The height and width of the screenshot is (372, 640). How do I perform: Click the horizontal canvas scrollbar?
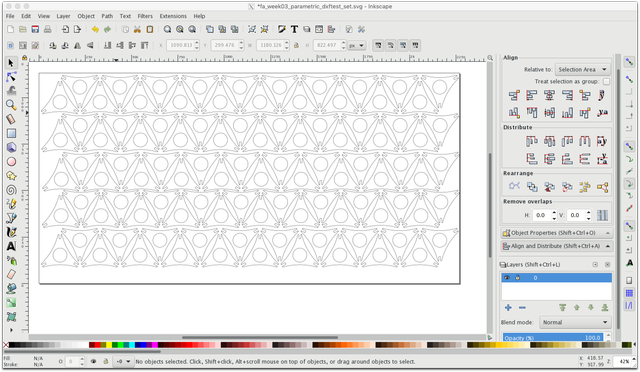[259, 337]
